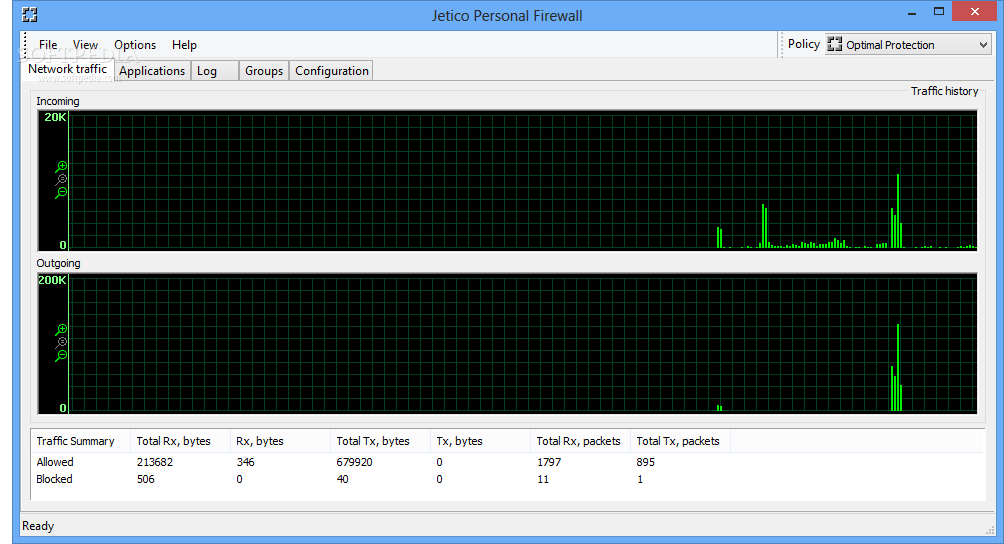Click the value 40 in Blocked row
Viewport: 1004px width, 544px height.
[343, 479]
